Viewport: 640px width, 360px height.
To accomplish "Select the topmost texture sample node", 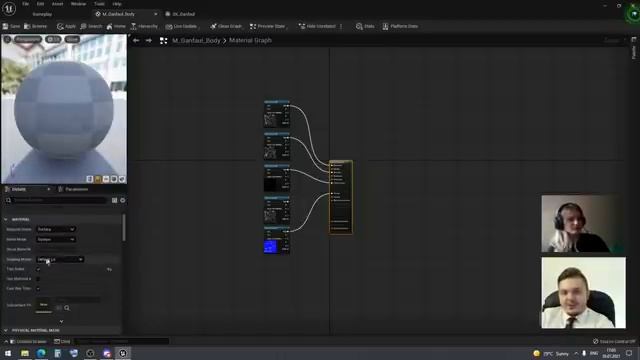I will pos(277,114).
